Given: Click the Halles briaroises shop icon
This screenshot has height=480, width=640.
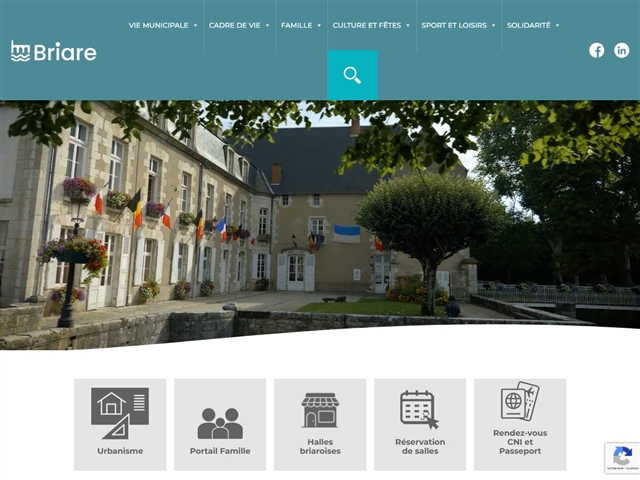Looking at the screenshot, I should 320,410.
